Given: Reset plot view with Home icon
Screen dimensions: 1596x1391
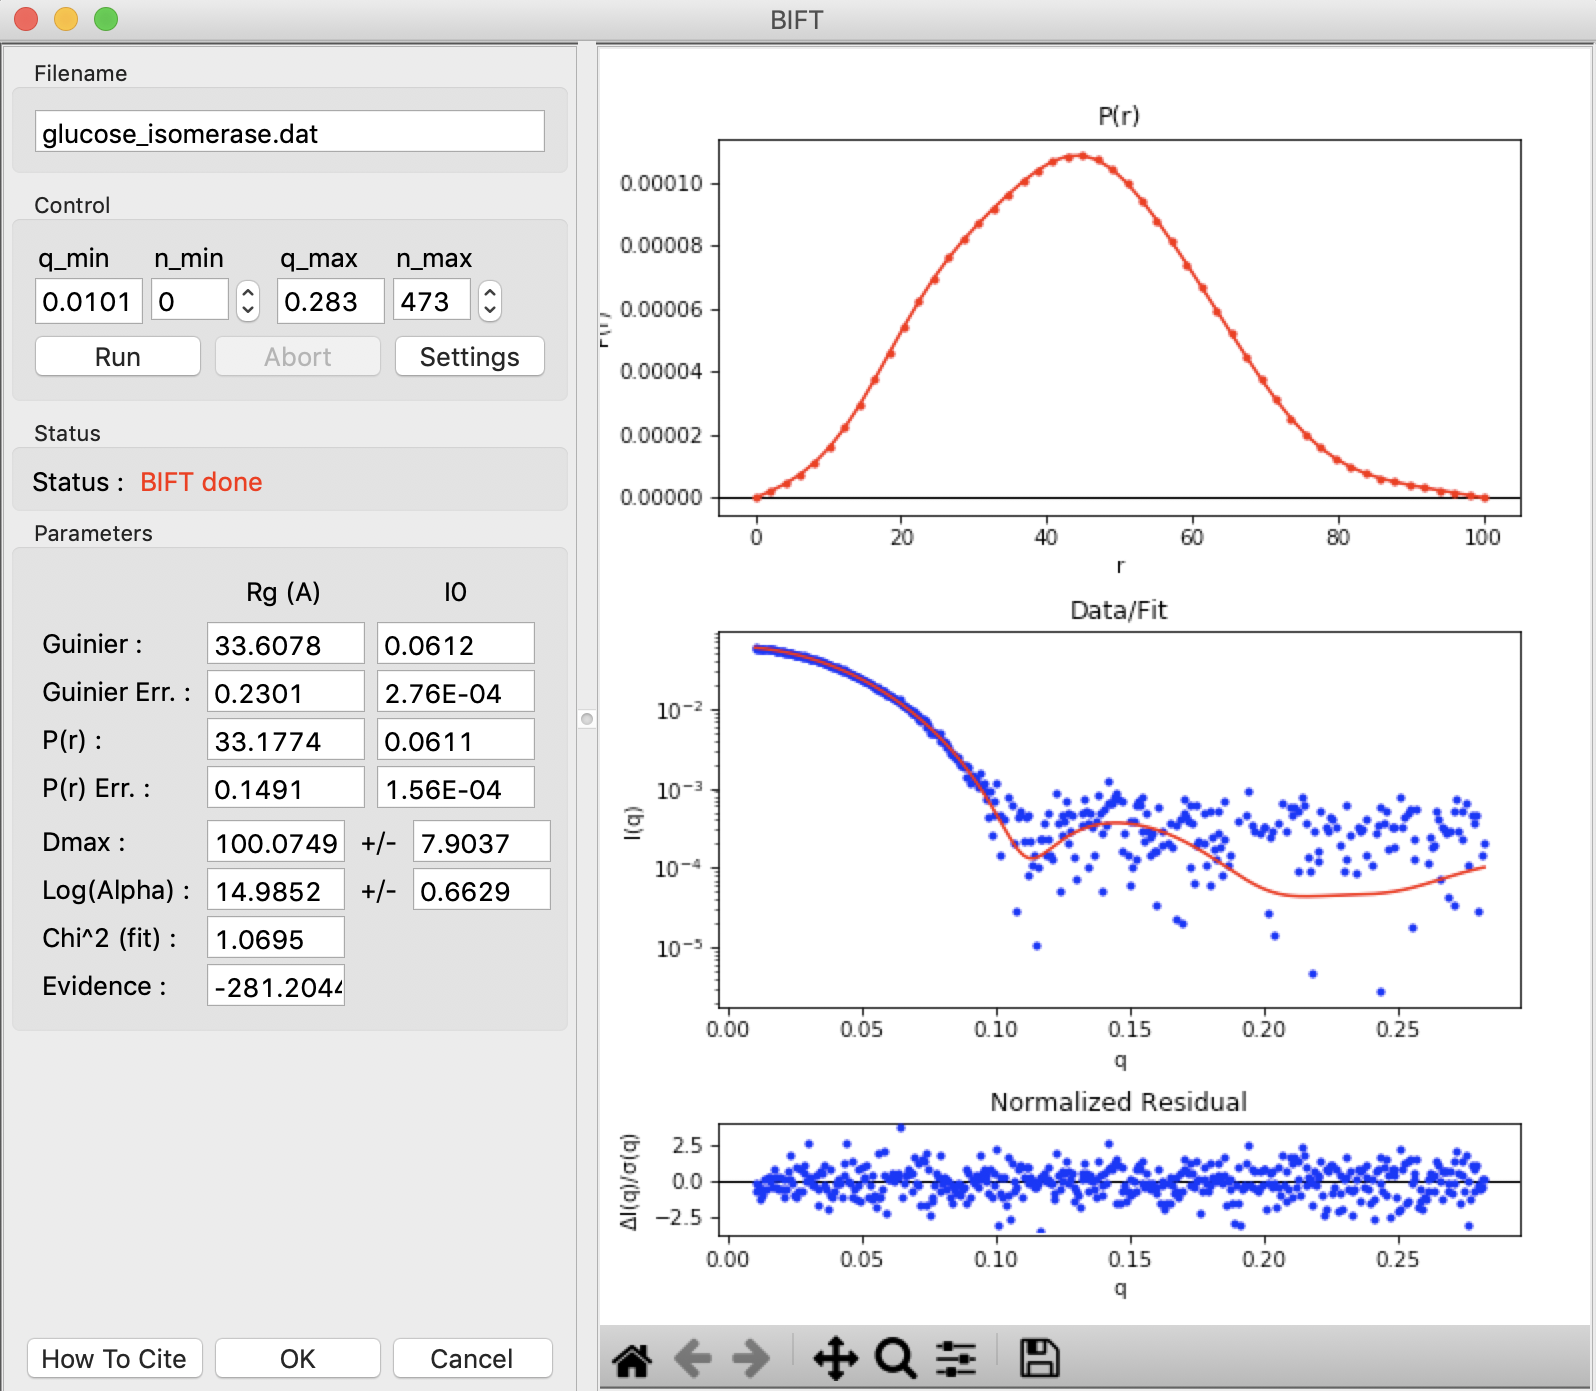Looking at the screenshot, I should coord(632,1359).
